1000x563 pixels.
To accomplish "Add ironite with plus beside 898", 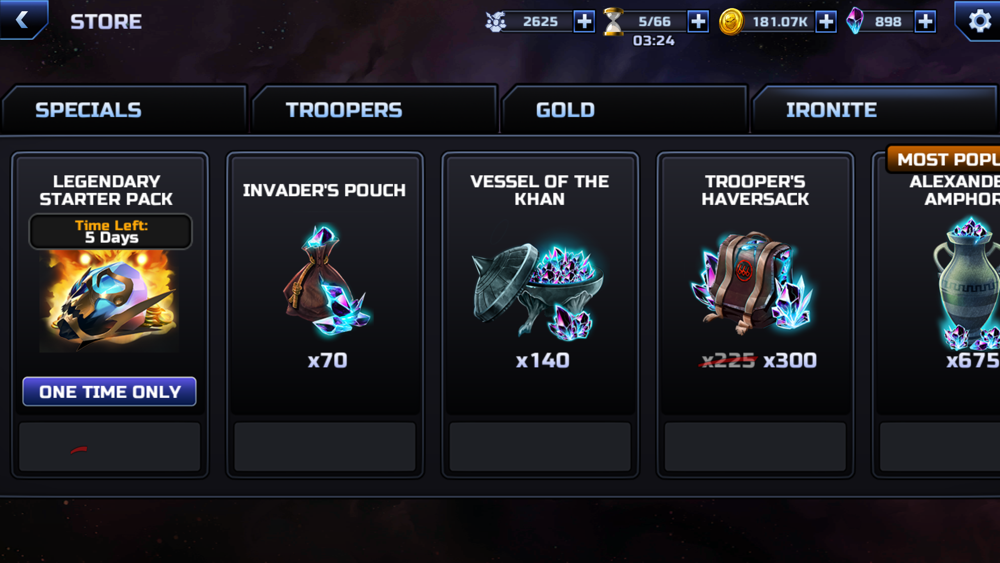I will pyautogui.click(x=925, y=22).
